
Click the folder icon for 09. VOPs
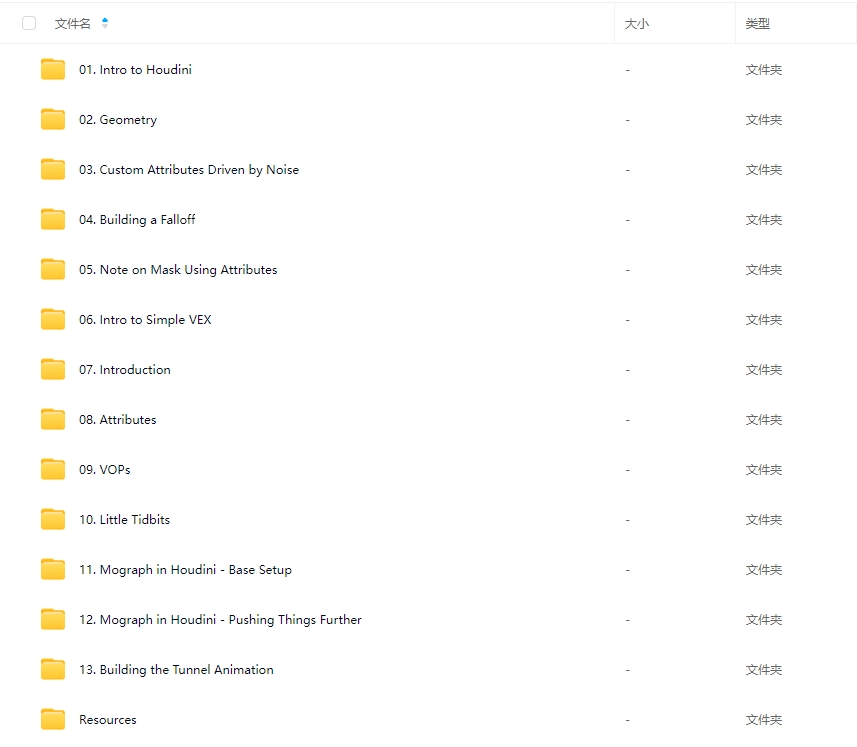point(53,469)
